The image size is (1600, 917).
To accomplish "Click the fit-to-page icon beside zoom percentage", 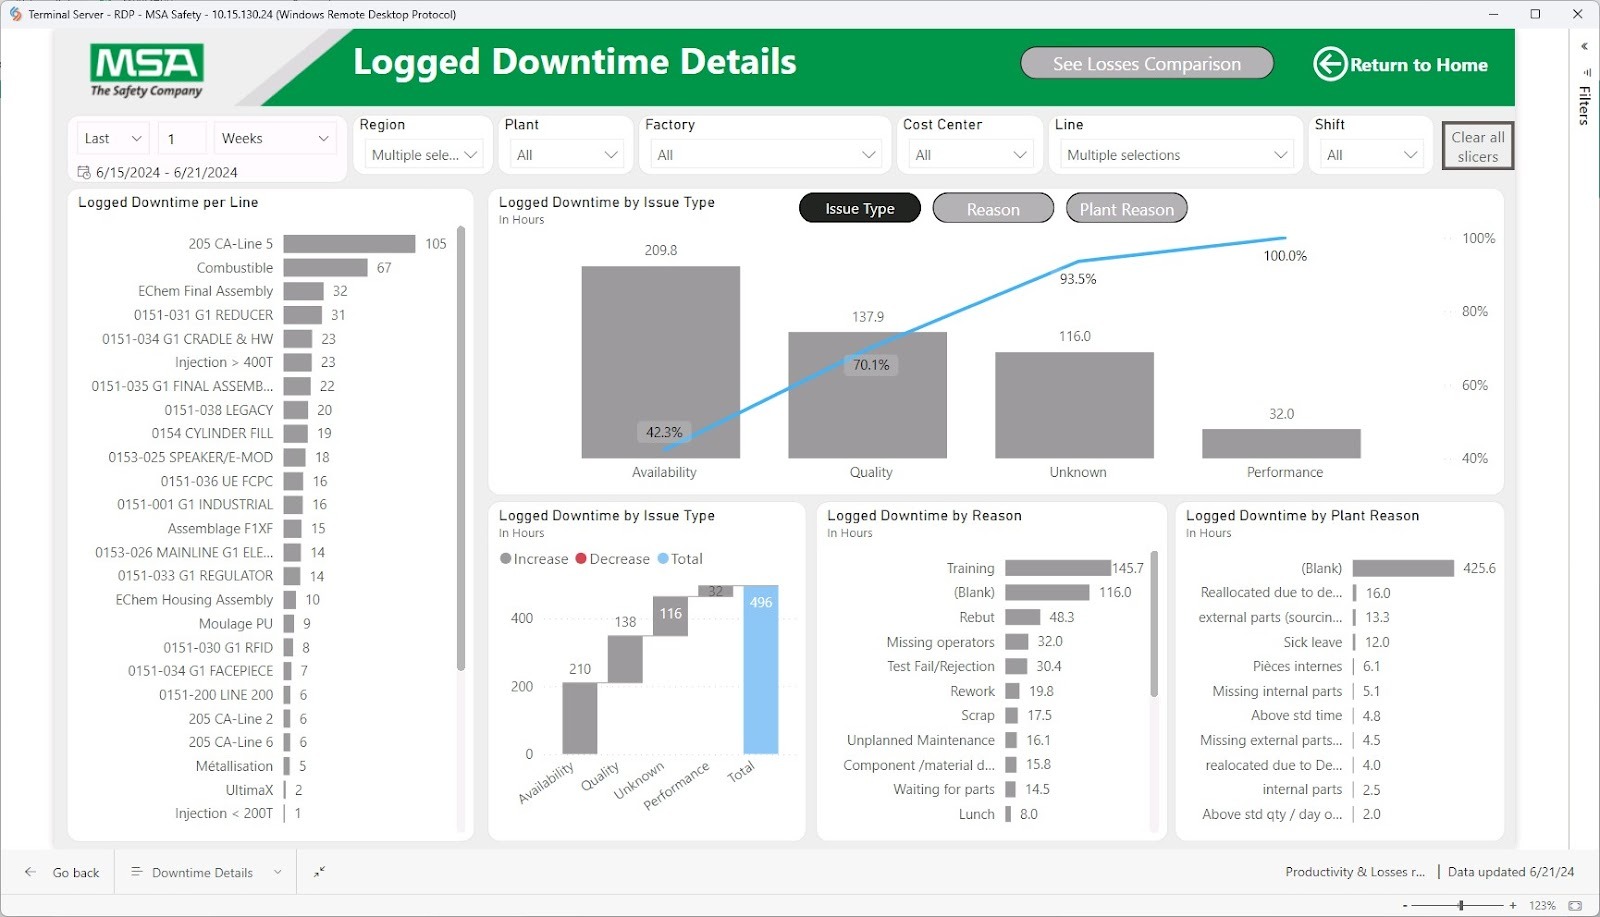I will [1575, 905].
